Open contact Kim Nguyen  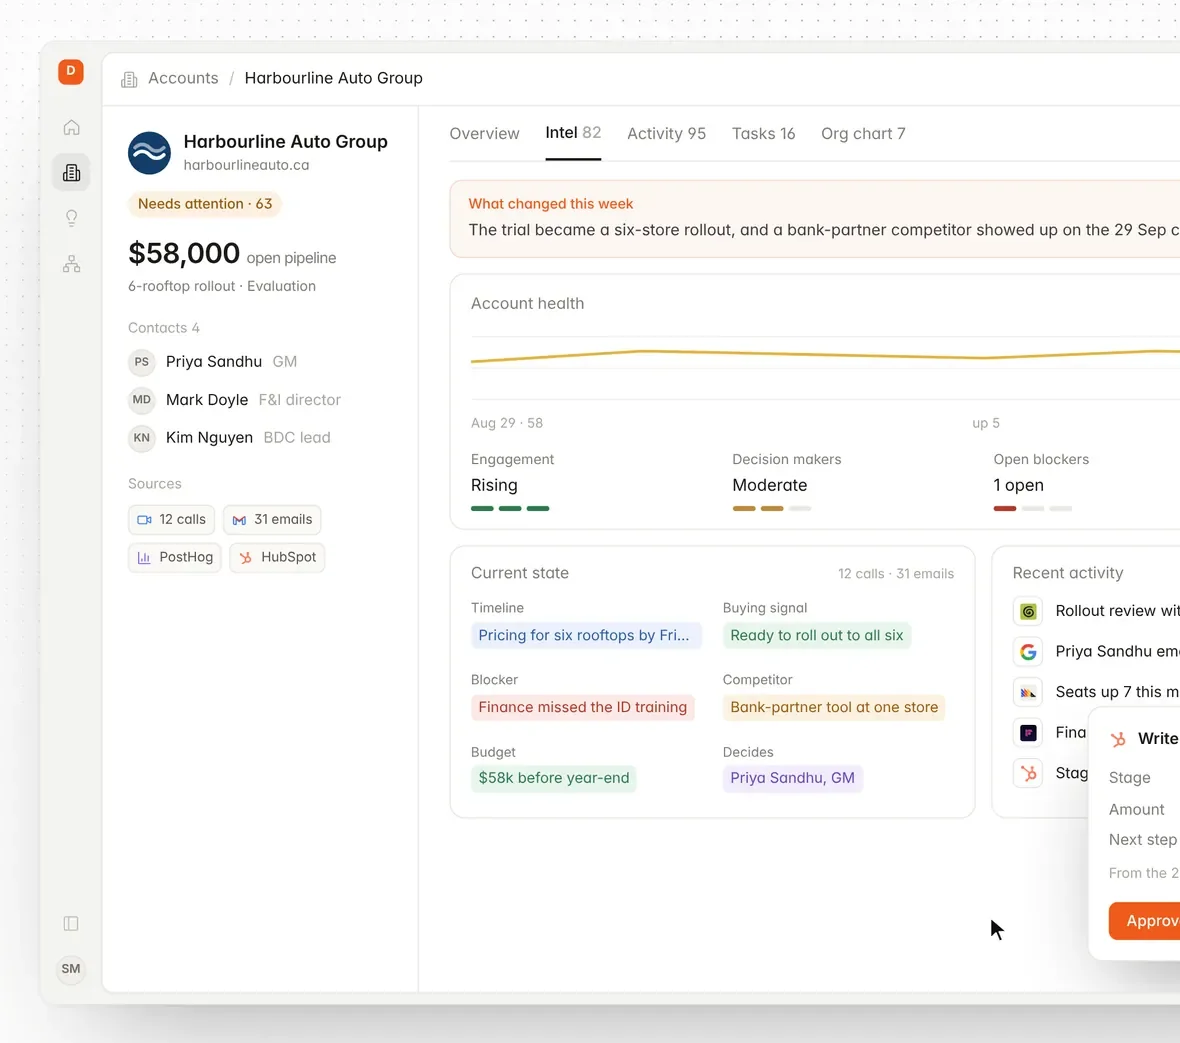pyautogui.click(x=209, y=438)
